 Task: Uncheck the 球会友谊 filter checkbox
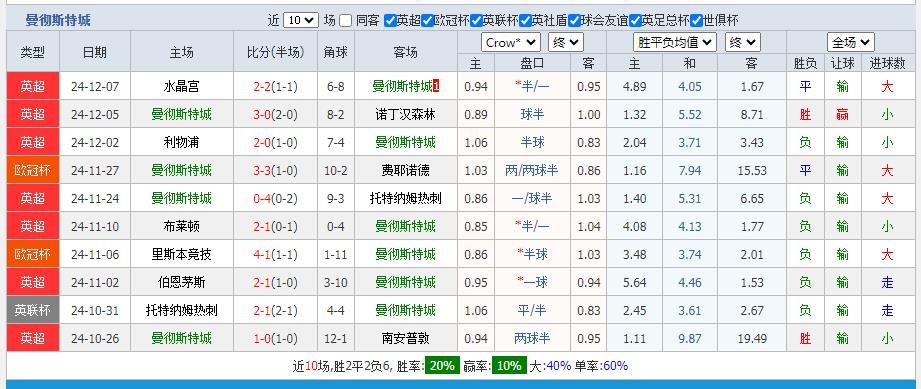[574, 21]
